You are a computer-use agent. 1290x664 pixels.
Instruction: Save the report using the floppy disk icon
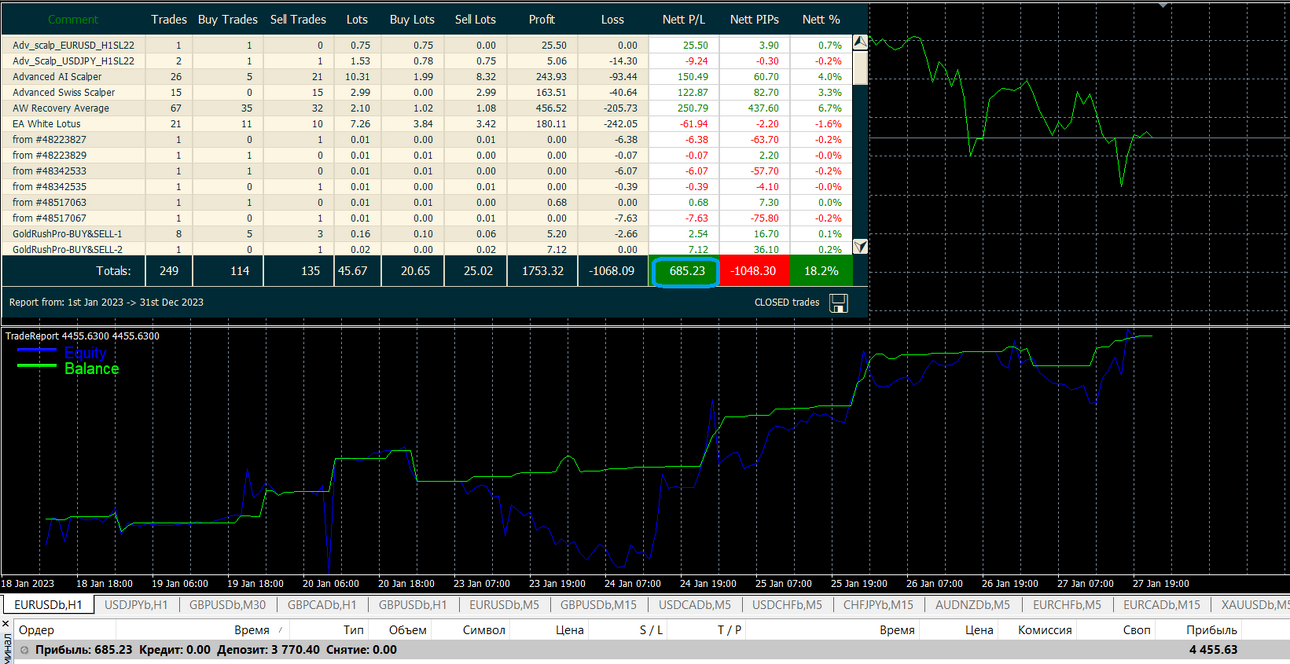[839, 302]
